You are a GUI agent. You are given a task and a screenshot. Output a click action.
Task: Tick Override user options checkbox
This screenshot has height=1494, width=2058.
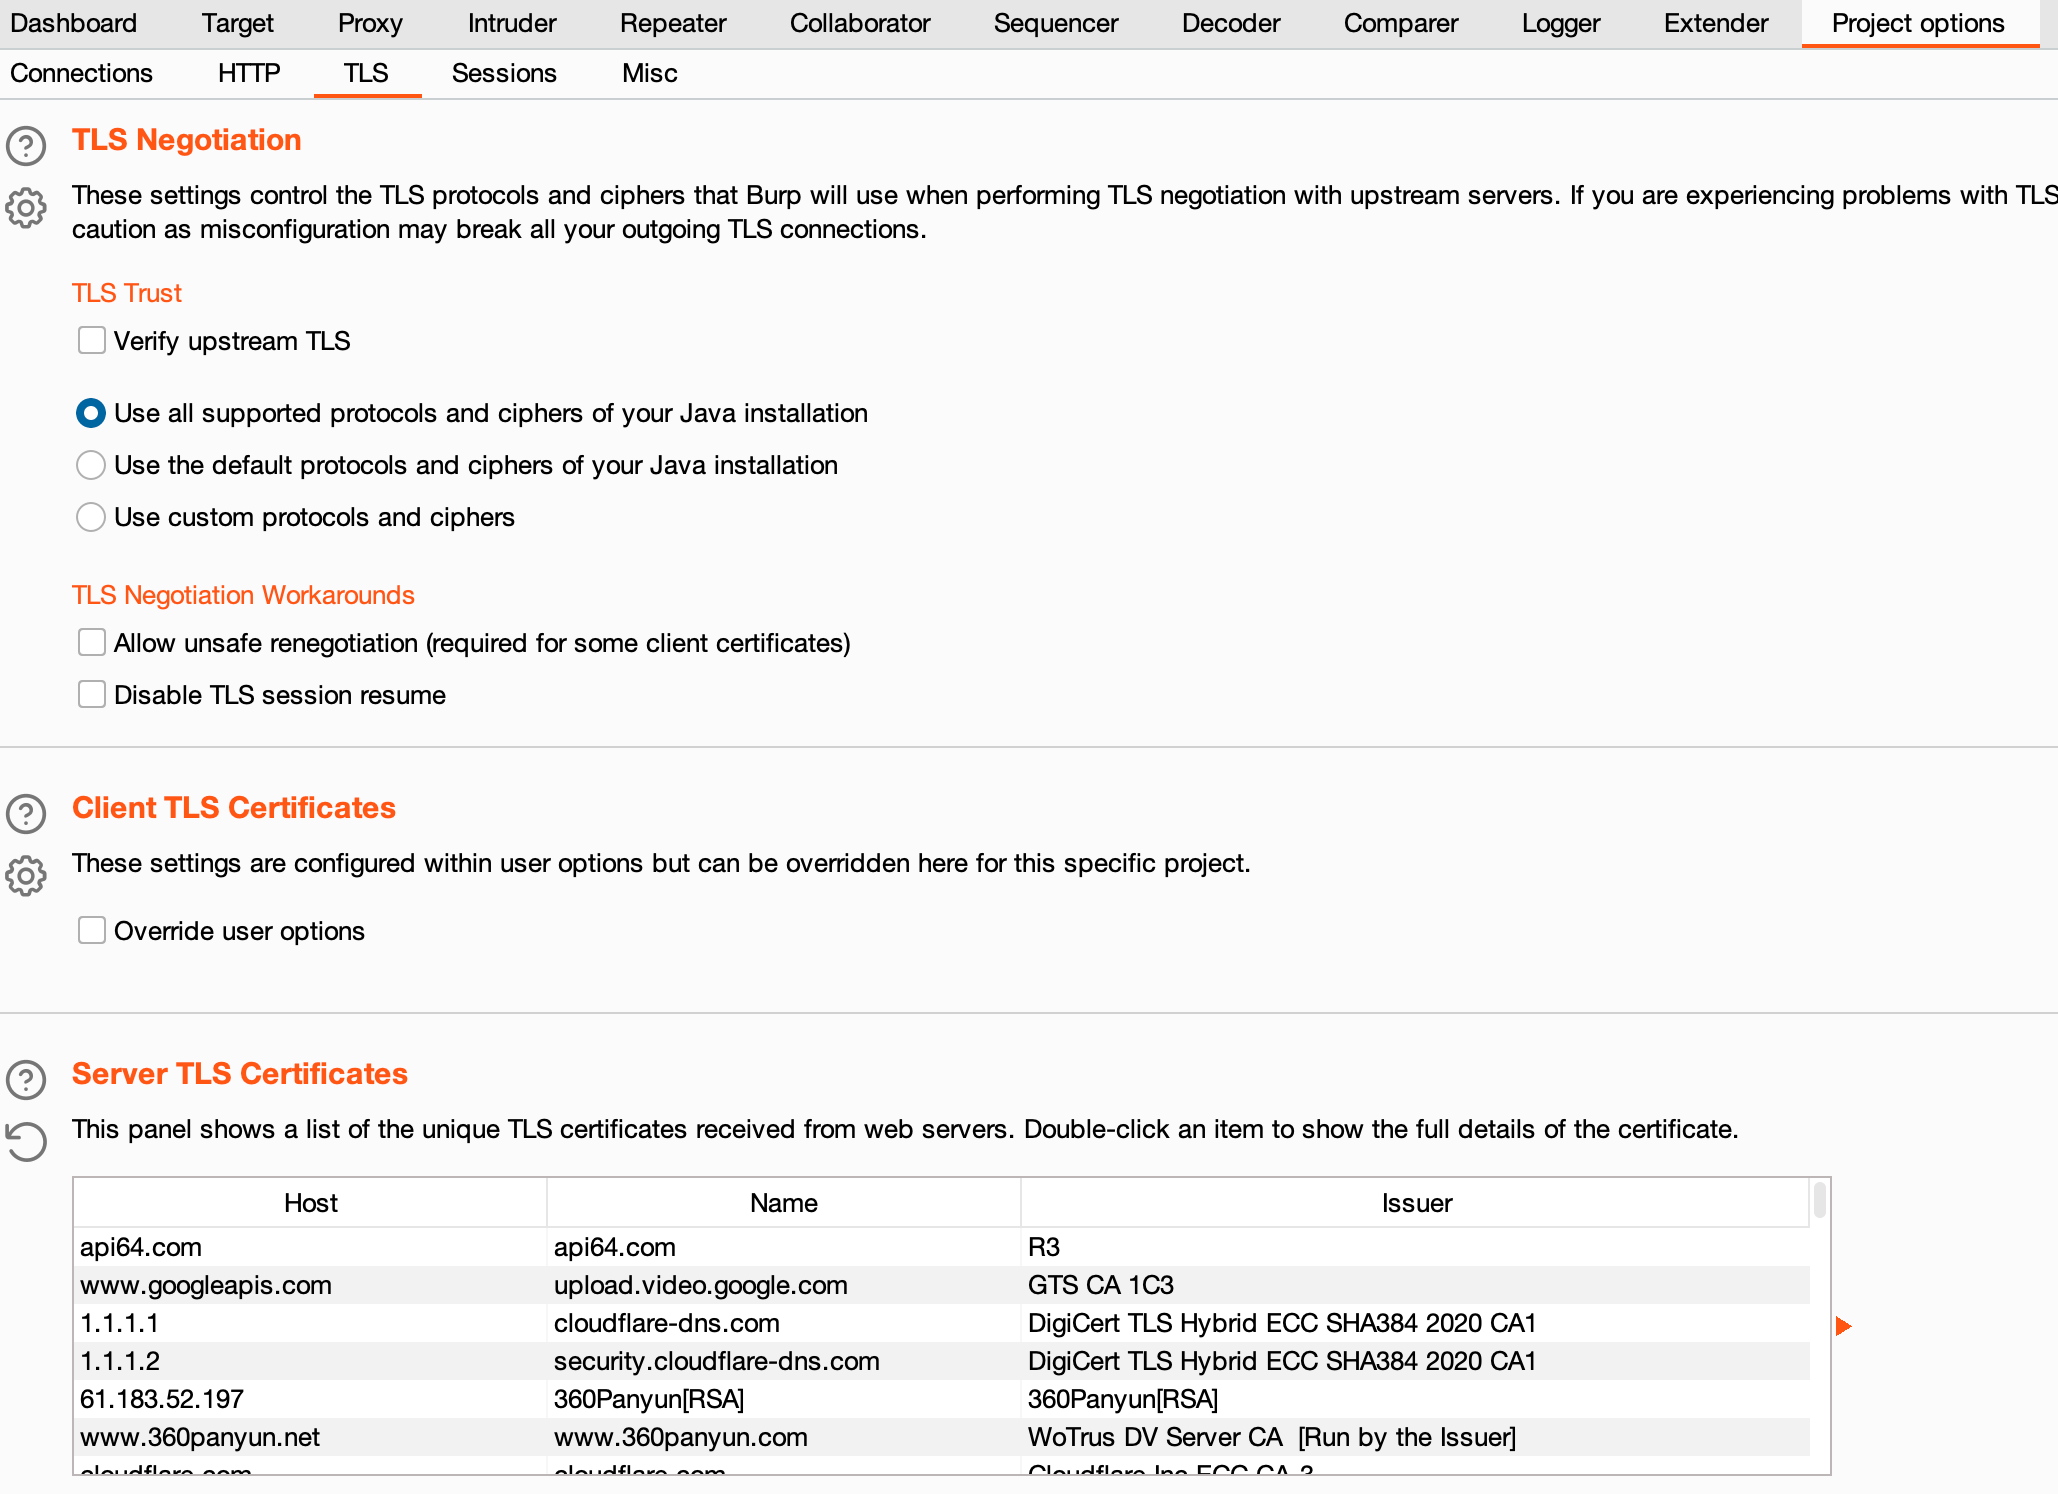[x=92, y=931]
